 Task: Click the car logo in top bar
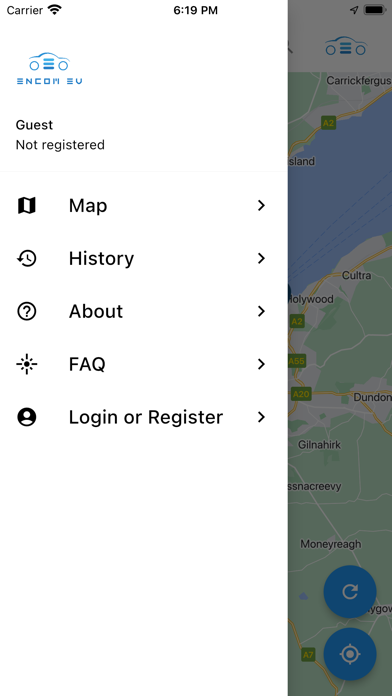pos(346,46)
